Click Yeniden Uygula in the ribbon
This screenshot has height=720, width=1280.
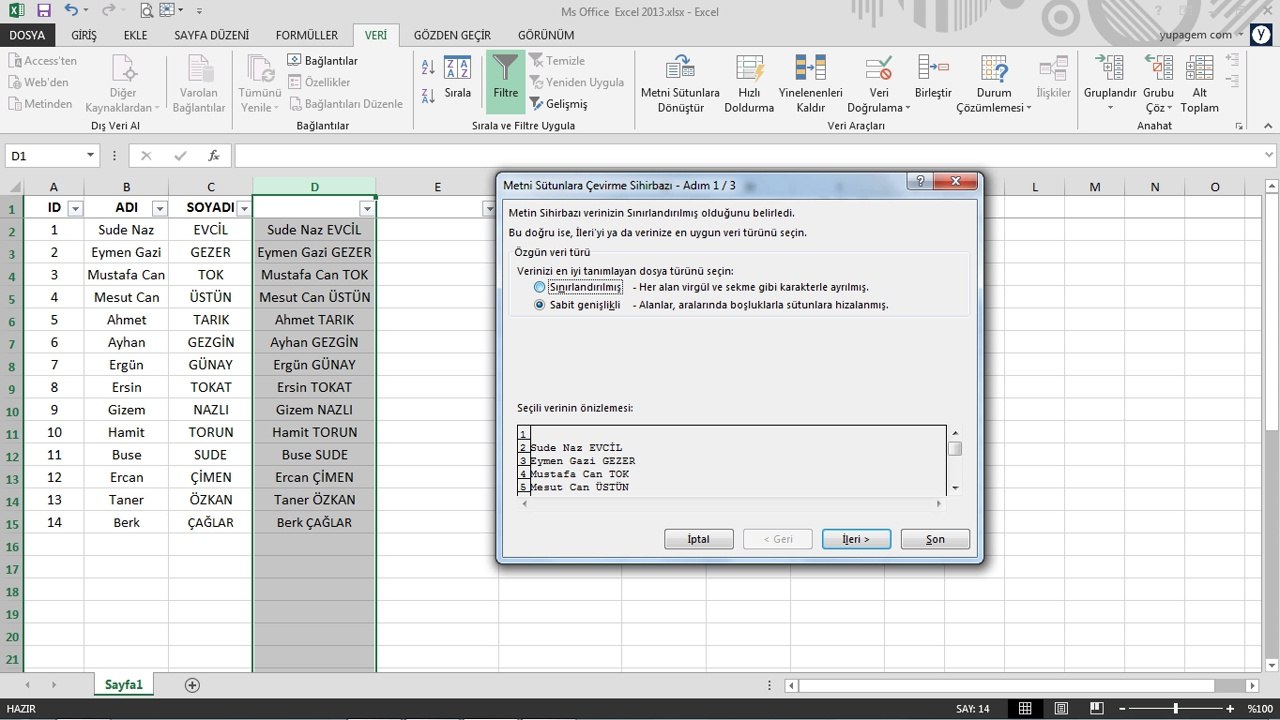click(577, 82)
